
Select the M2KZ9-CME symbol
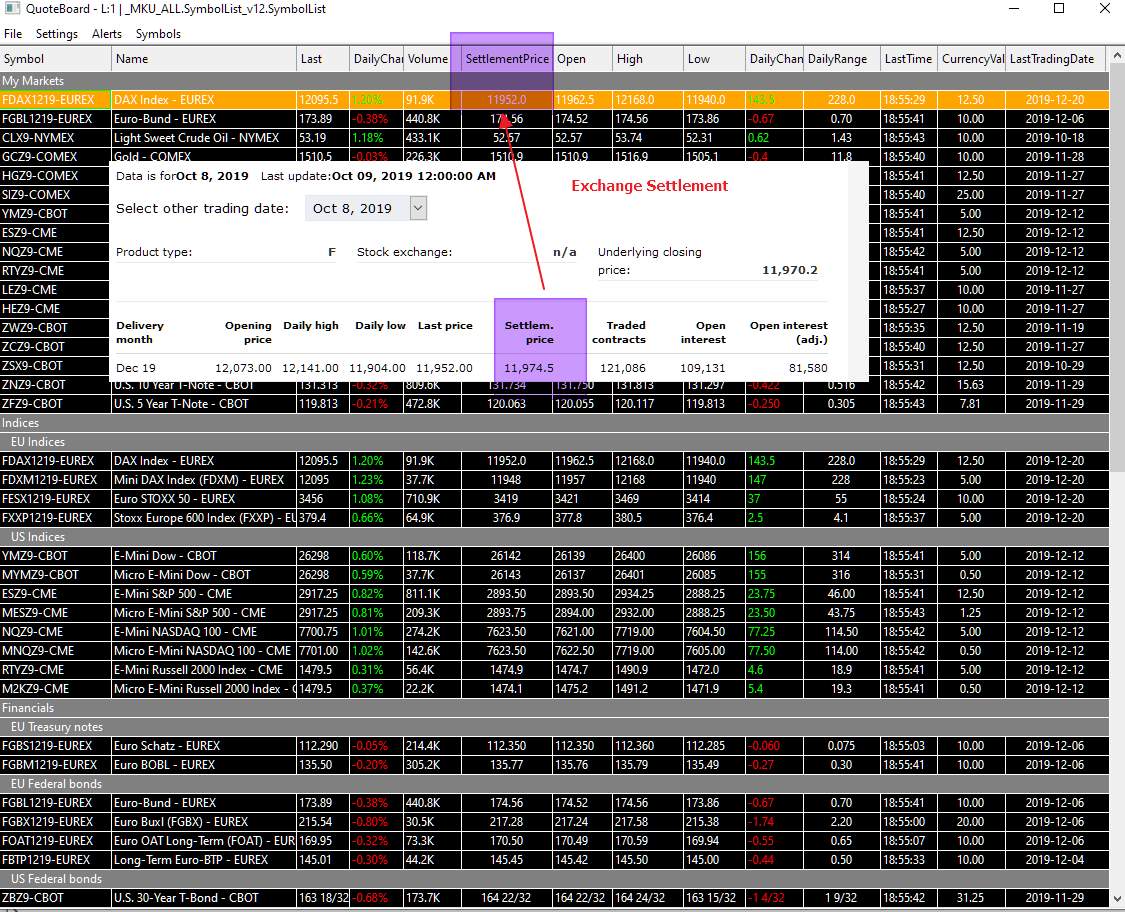click(x=35, y=689)
